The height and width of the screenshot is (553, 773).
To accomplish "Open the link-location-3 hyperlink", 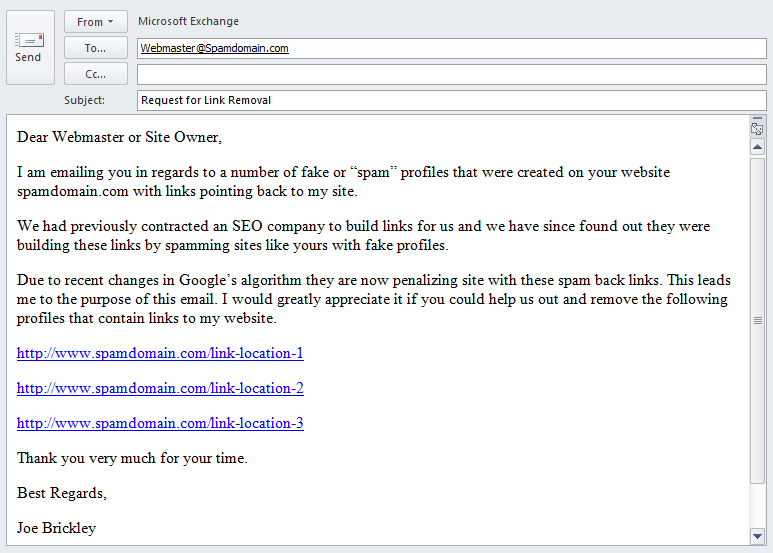I will (x=160, y=423).
